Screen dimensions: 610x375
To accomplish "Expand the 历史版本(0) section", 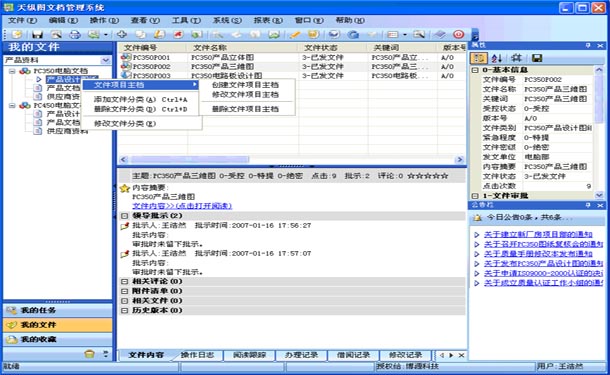I will tap(124, 311).
